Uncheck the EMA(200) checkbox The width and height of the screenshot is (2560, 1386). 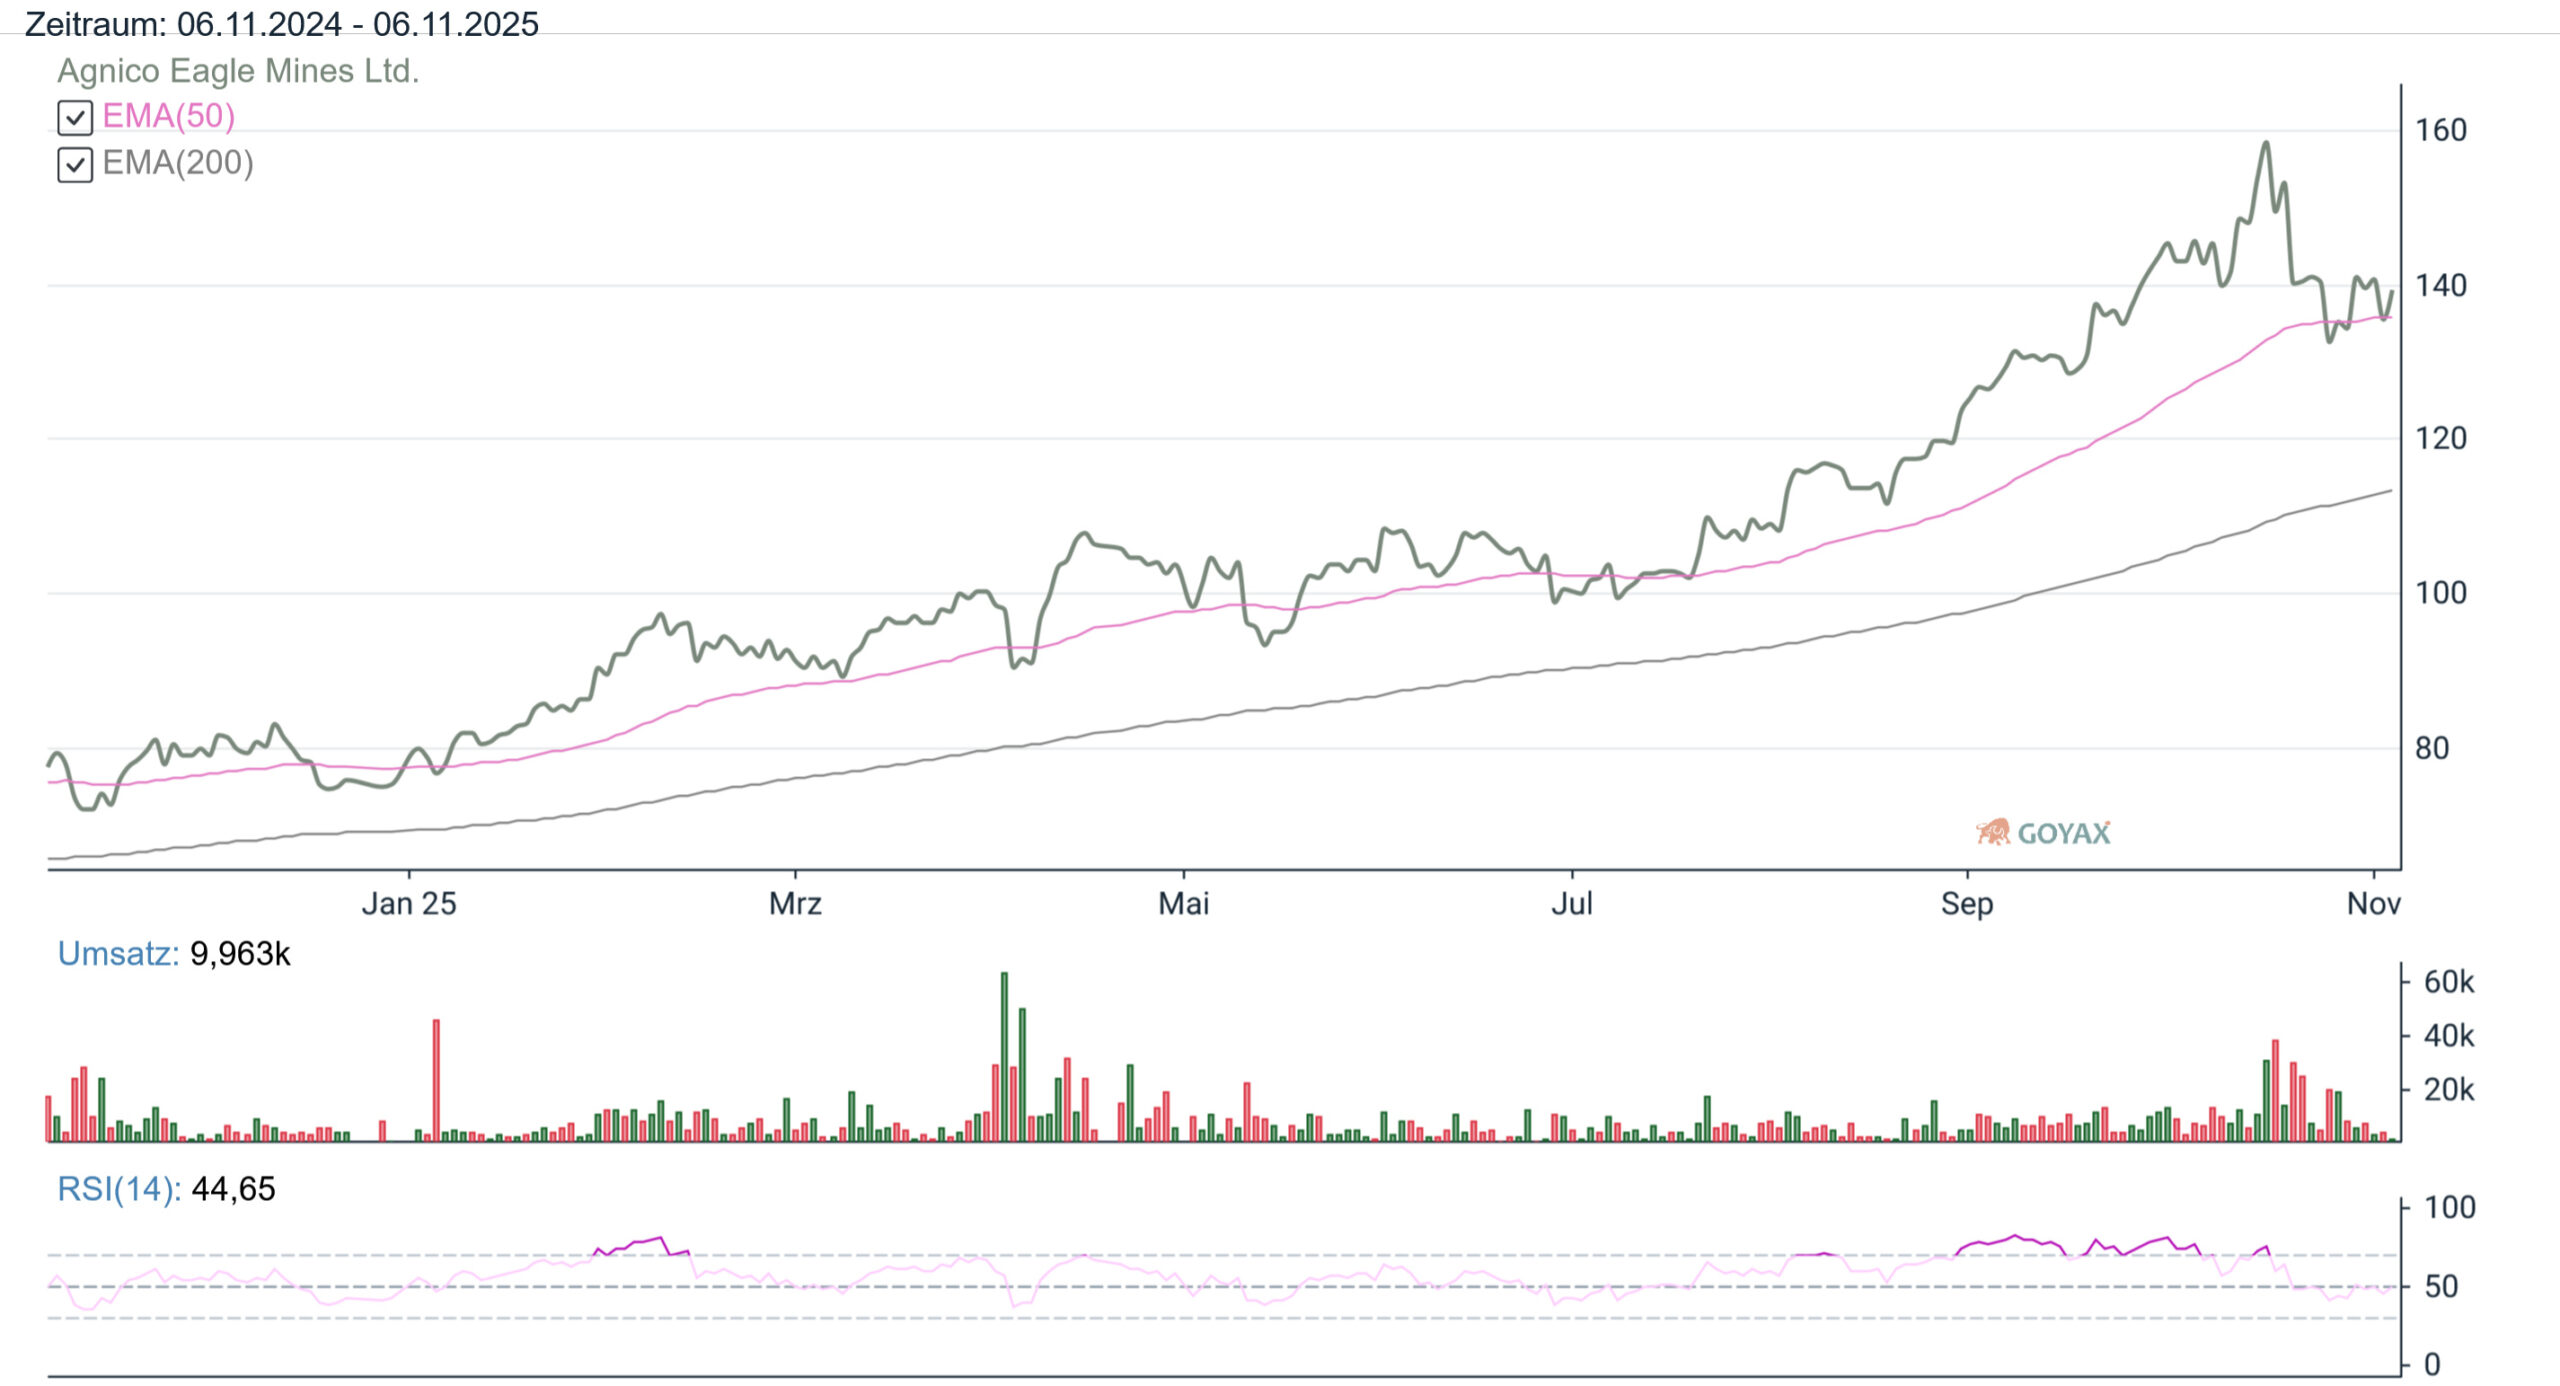coord(75,165)
